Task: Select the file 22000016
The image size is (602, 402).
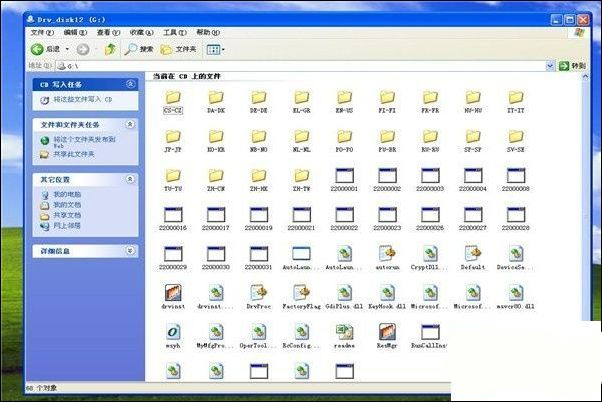Action: [x=173, y=219]
